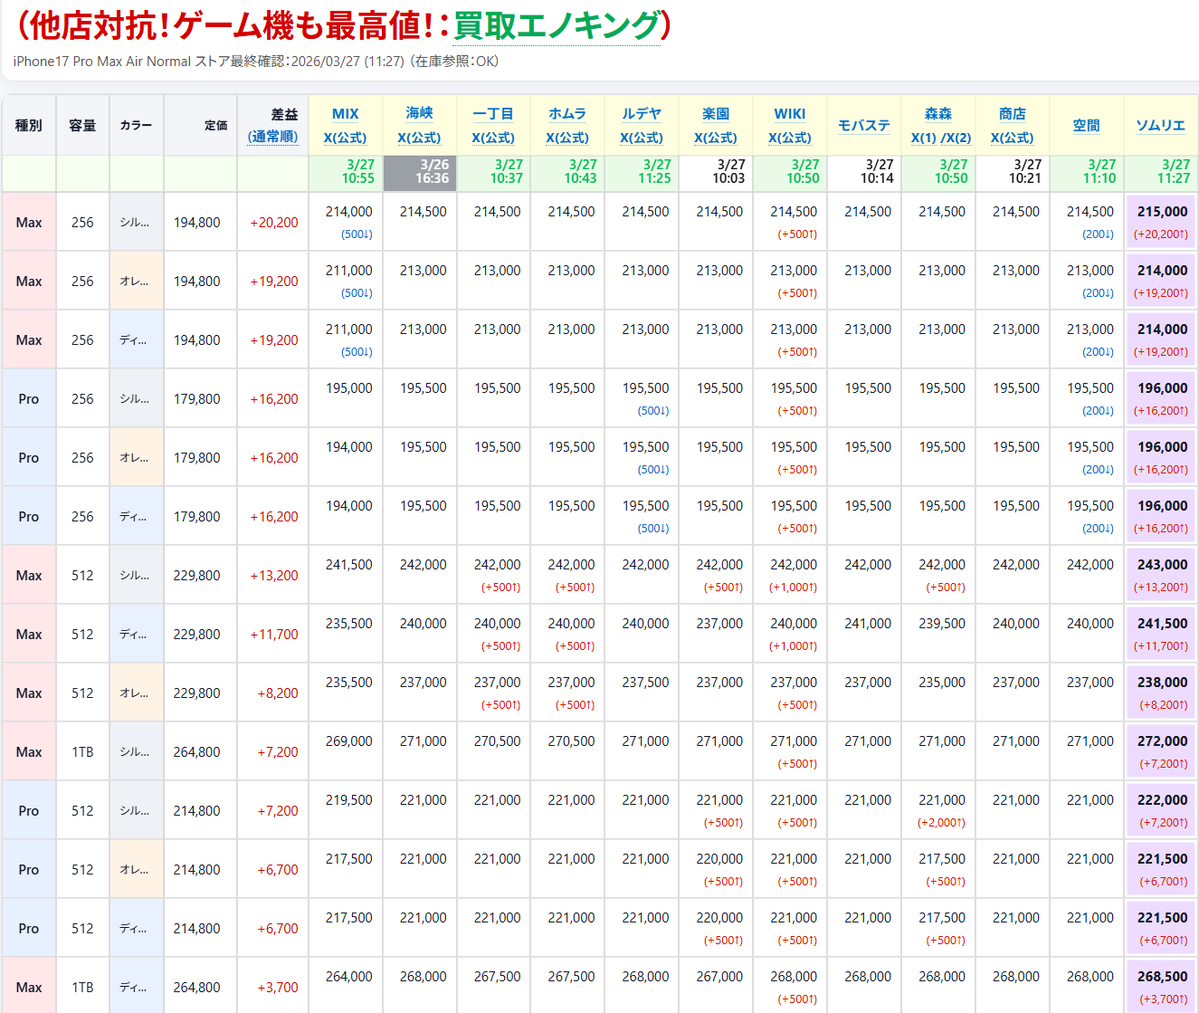Screen dimensions: 1199x1013
Task: Click the 定価 column header
Action: pyautogui.click(x=201, y=125)
